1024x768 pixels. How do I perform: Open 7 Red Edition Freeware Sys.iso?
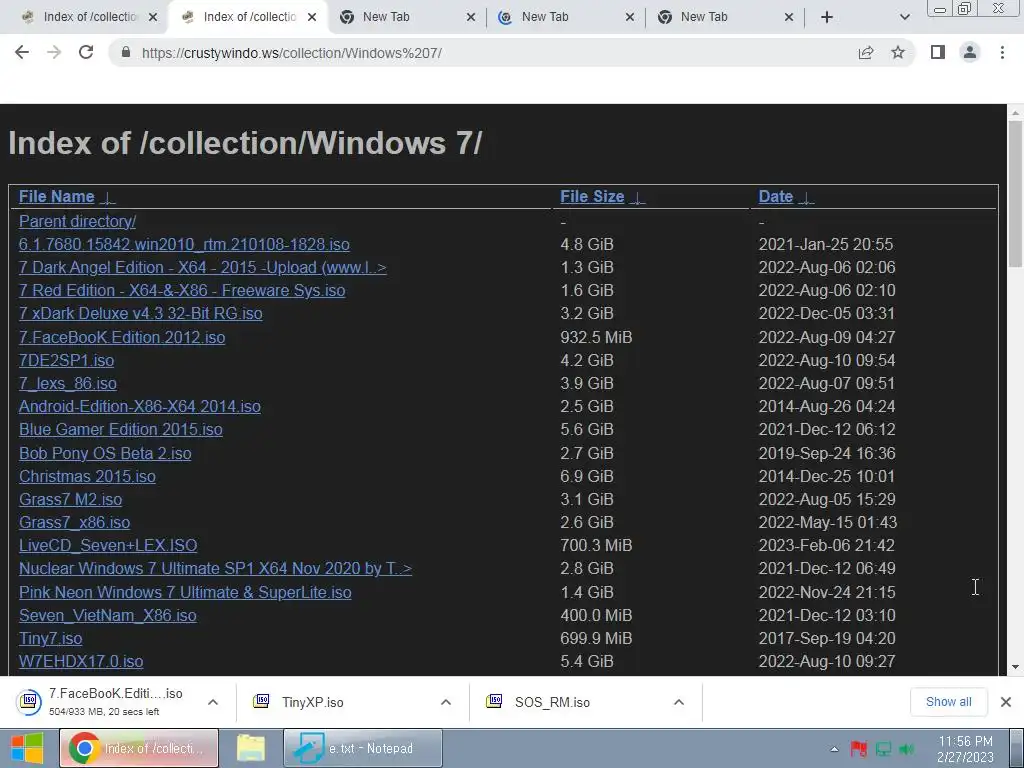point(182,291)
